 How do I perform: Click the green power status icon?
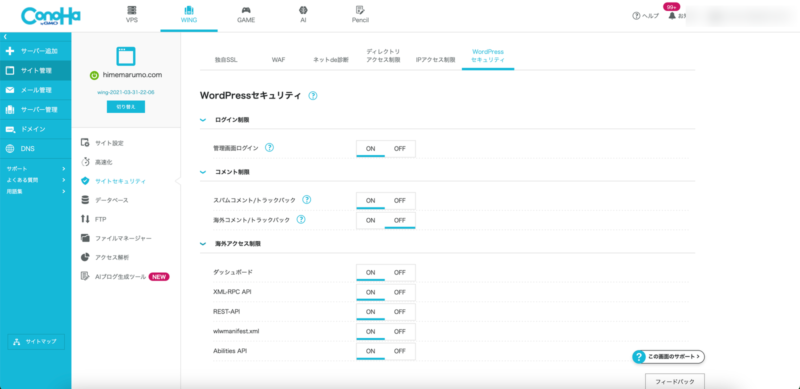[94, 75]
